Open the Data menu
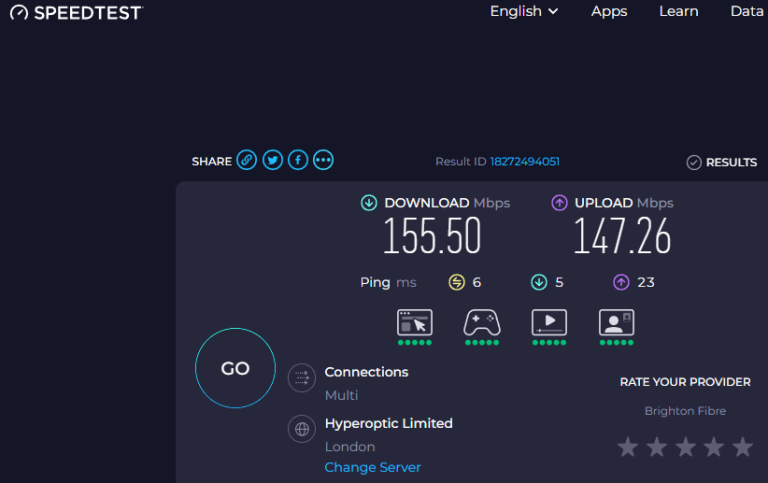768x483 pixels. (746, 11)
